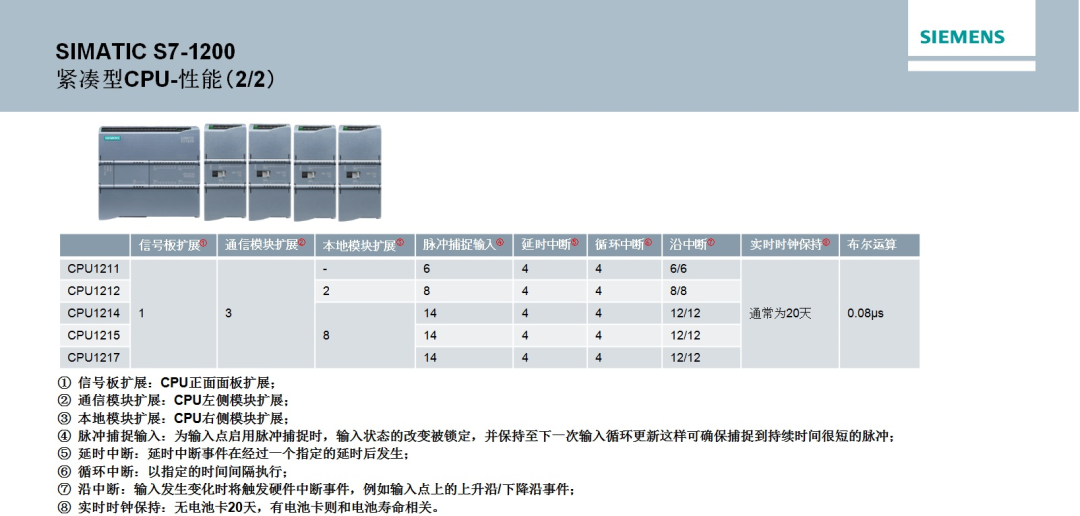Click 12/12 in the CPU1217 row
1080x516 pixels.
(x=685, y=357)
